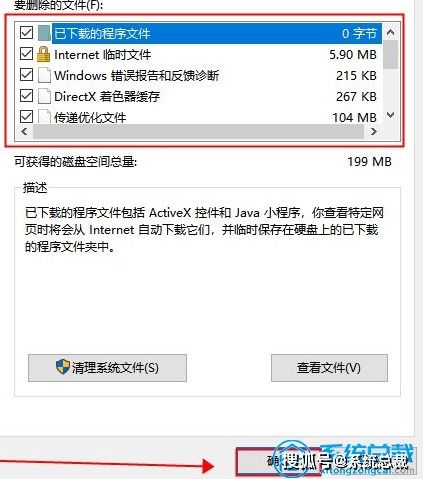Click the lock icon beside Internet 临时文件
This screenshot has height=479, width=423.
(x=44, y=54)
